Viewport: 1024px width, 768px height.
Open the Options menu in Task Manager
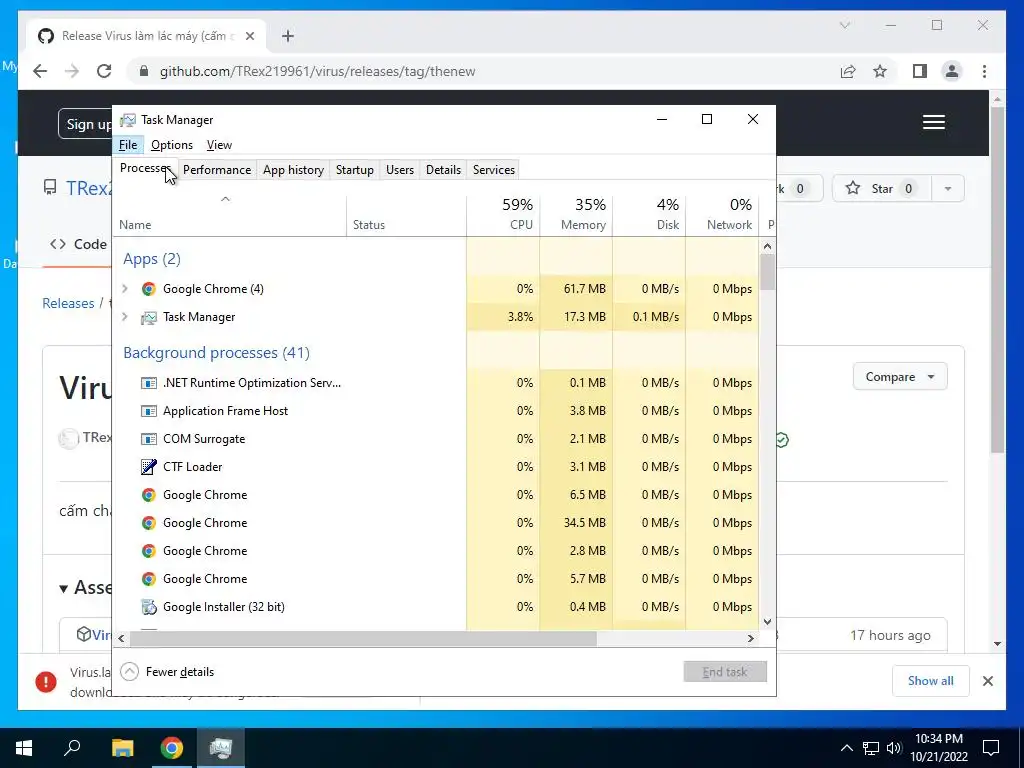(x=172, y=145)
